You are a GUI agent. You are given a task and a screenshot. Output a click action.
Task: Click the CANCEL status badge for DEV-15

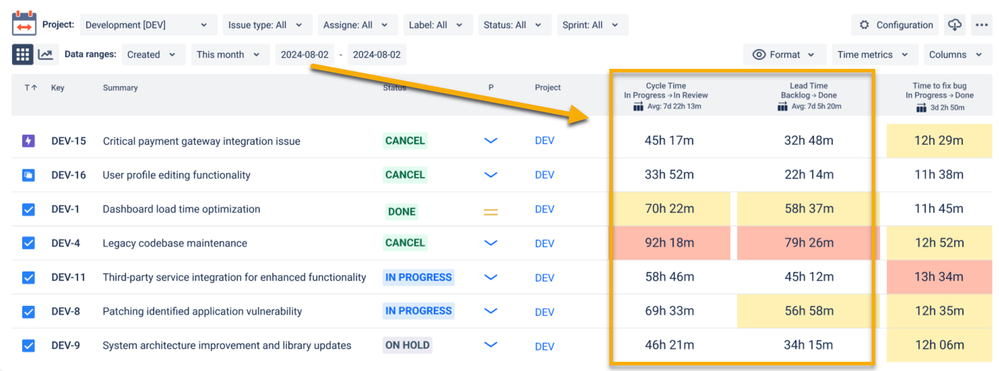click(405, 140)
